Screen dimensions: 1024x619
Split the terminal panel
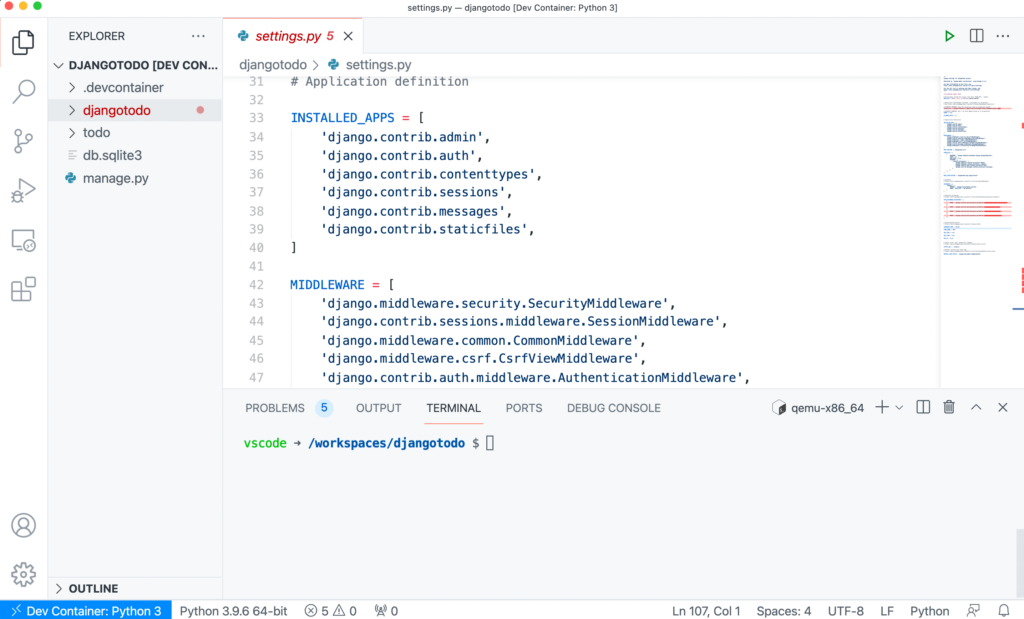point(923,407)
